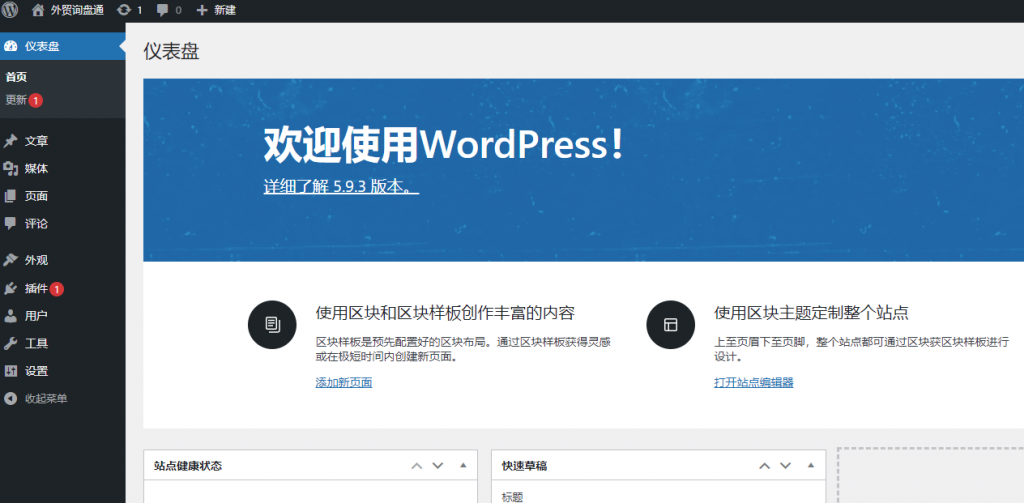Click the 收起菜单 collapse arrow icon
The height and width of the screenshot is (503, 1024).
click(x=10, y=398)
